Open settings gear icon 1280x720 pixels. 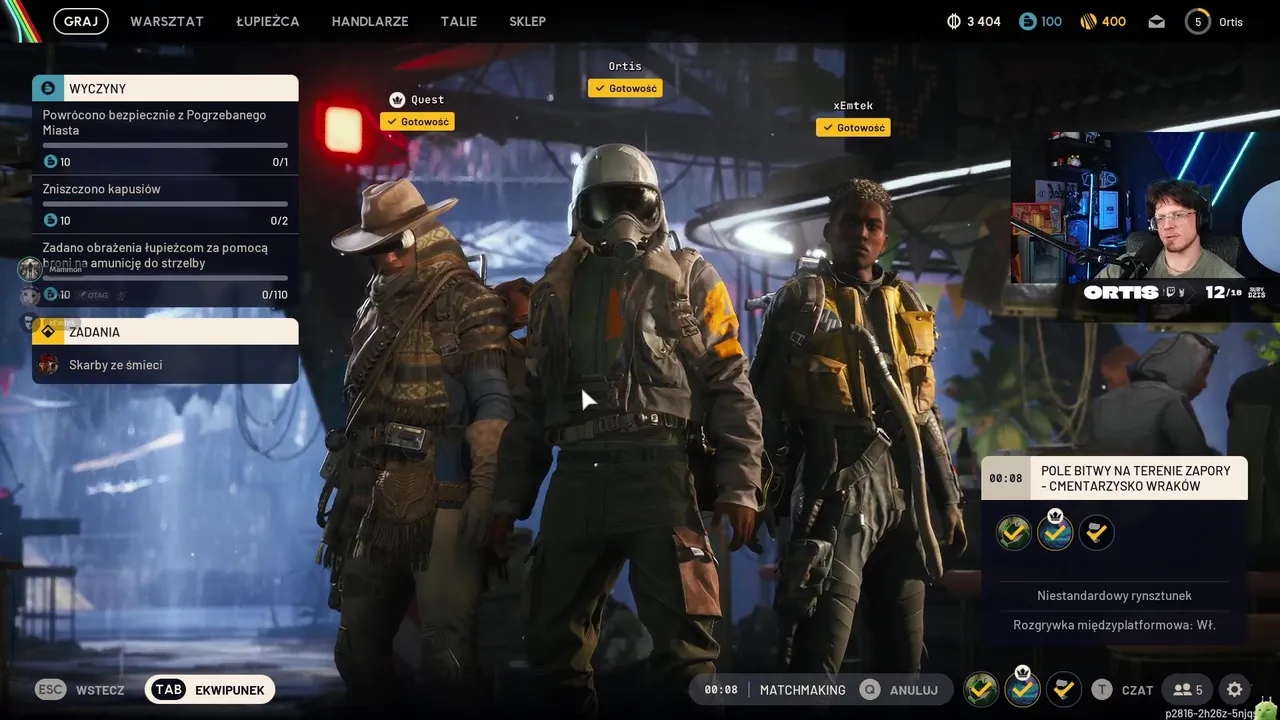point(1235,689)
